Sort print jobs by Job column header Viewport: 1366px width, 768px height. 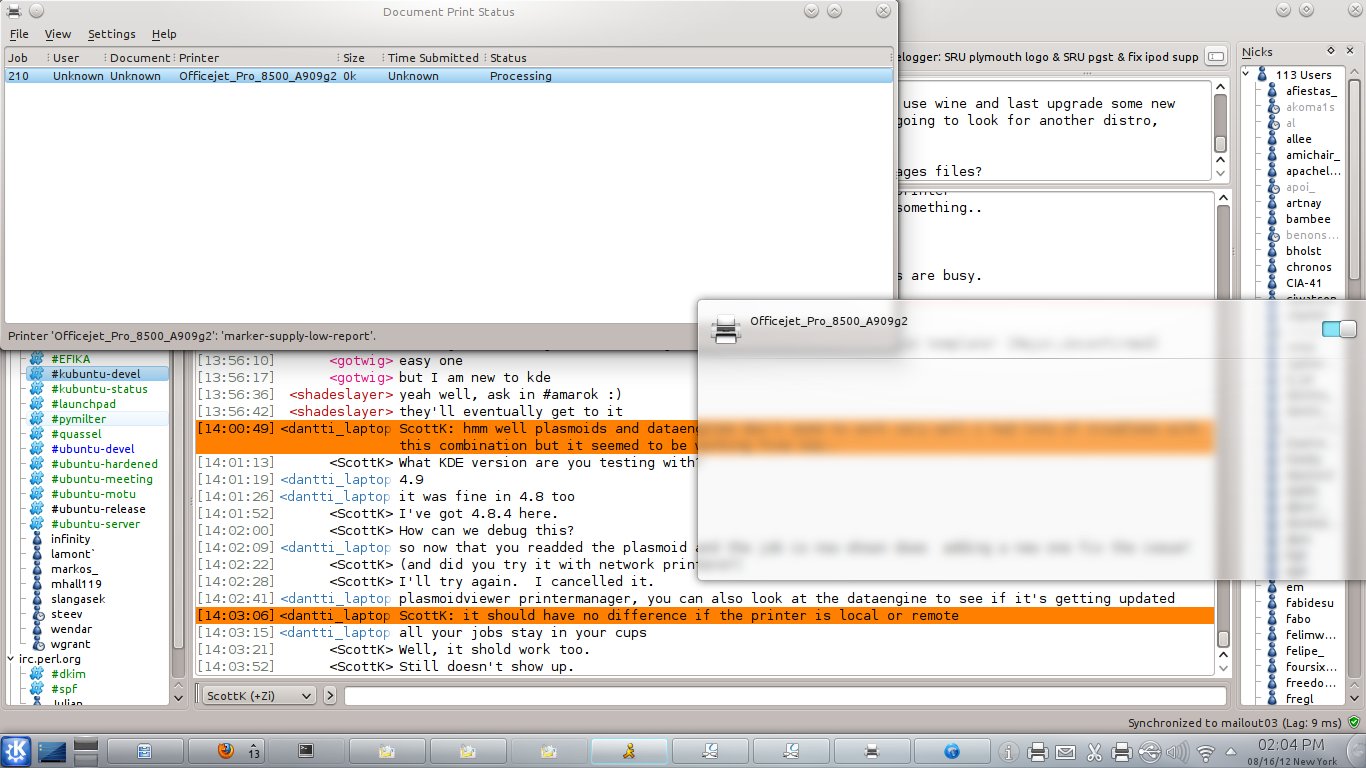27,58
